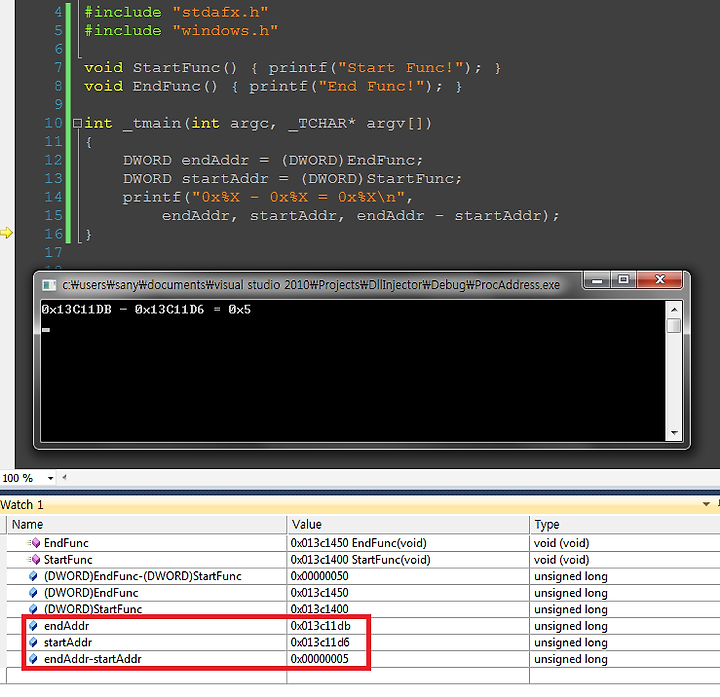Viewport: 720px width, 697px height.
Task: Click the unsigned long type of endAddr
Action: tap(571, 625)
